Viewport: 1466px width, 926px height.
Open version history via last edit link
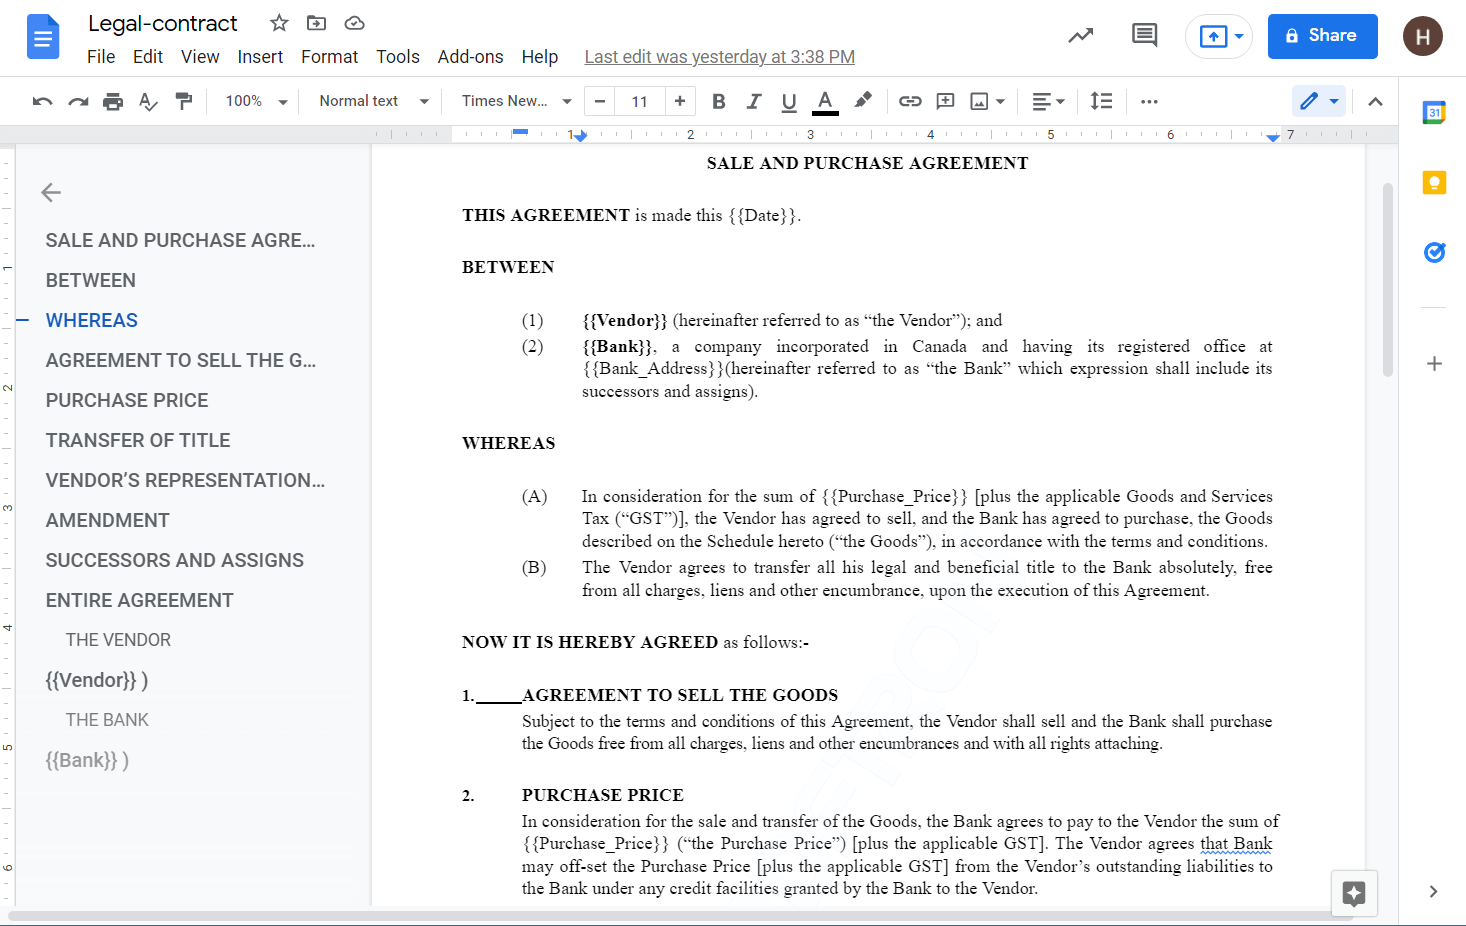719,56
